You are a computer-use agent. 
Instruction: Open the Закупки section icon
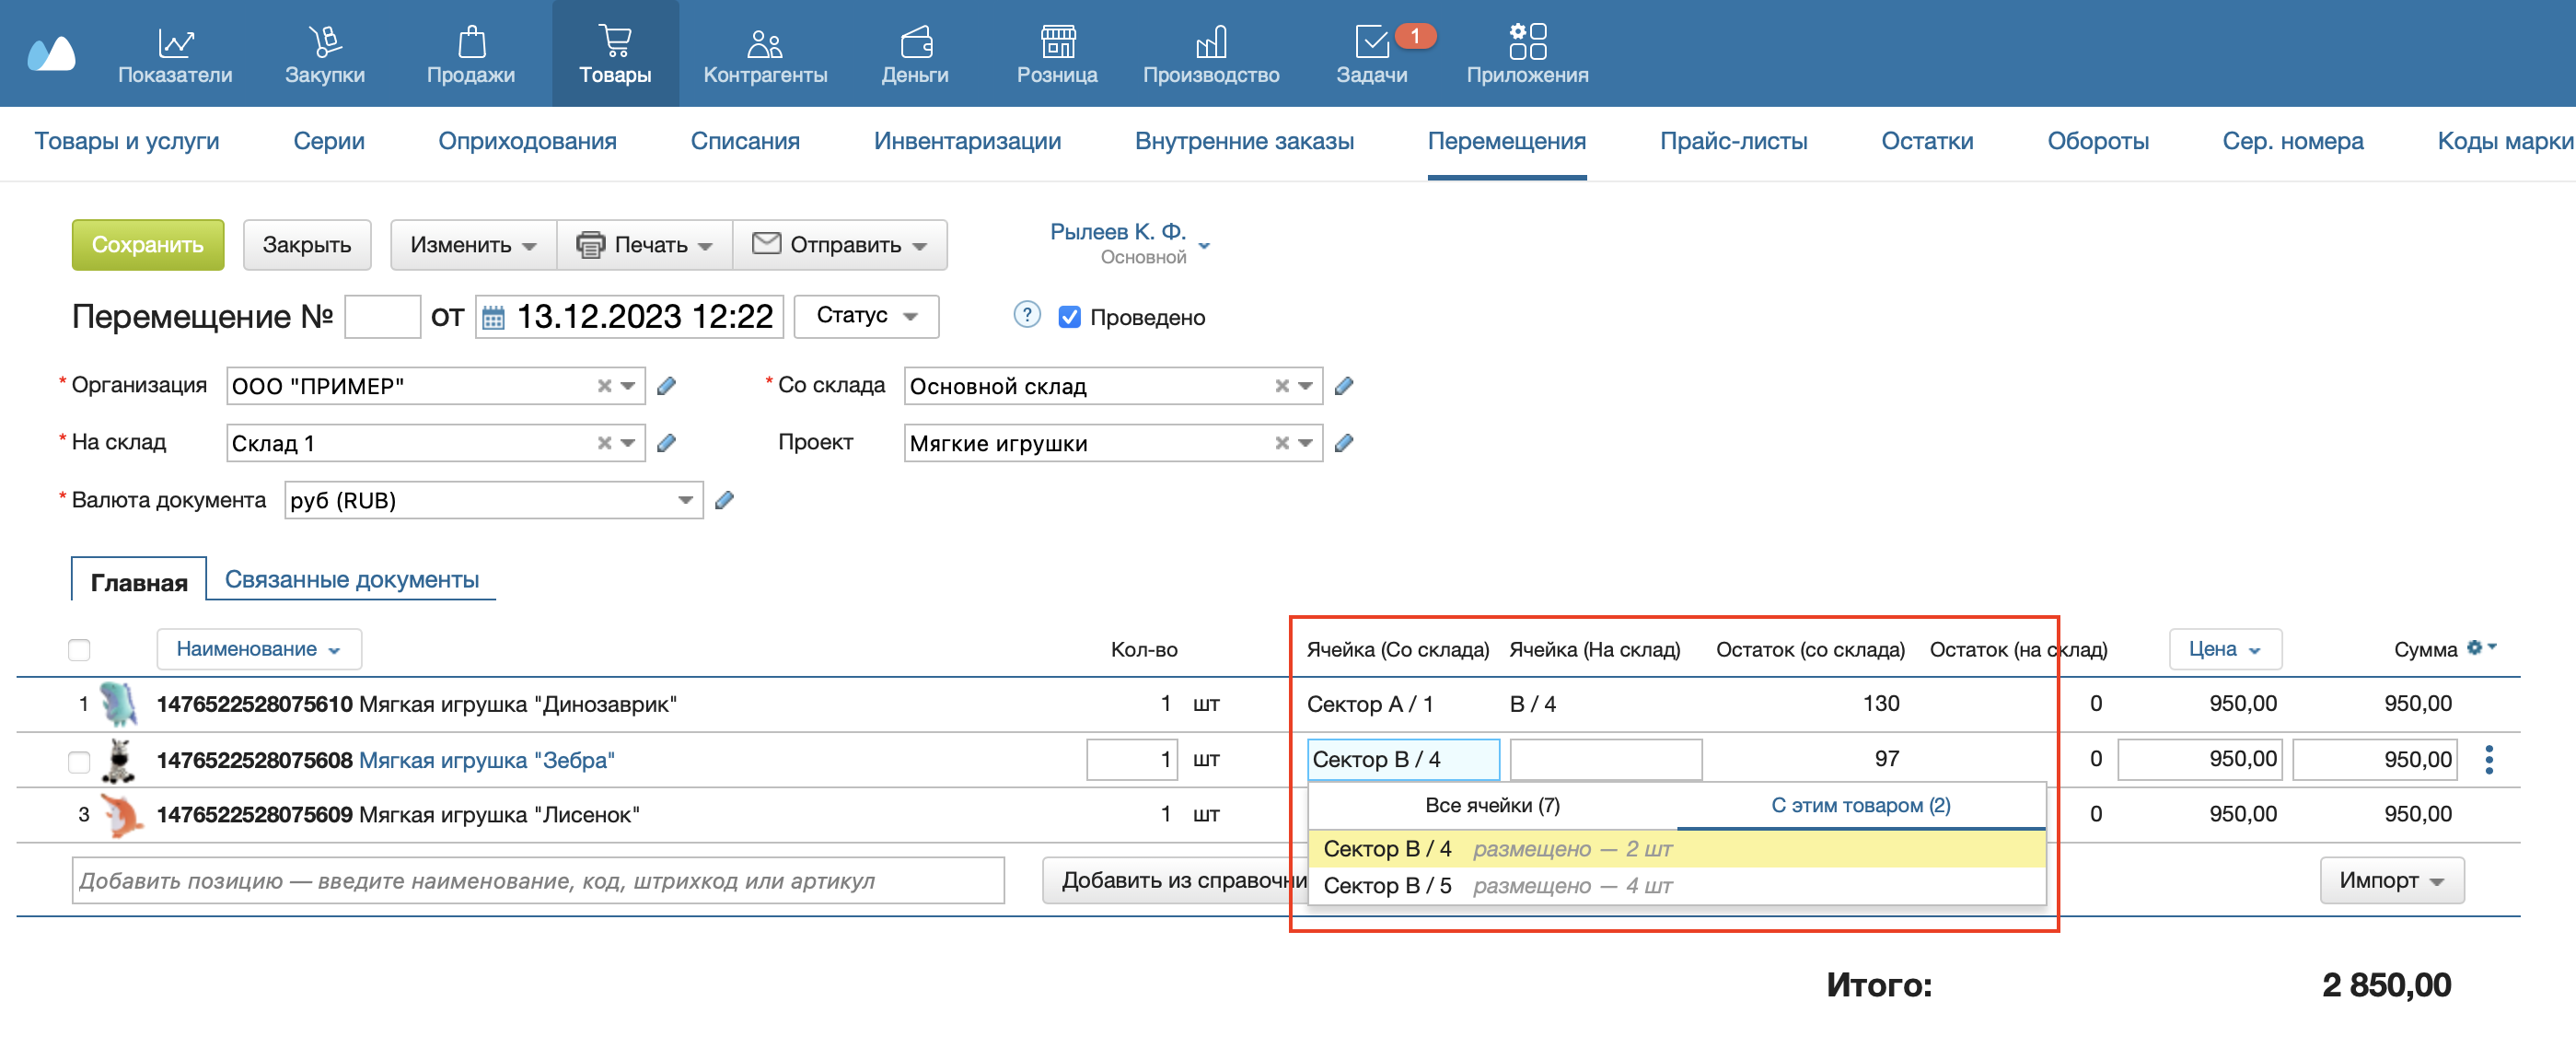click(x=324, y=44)
